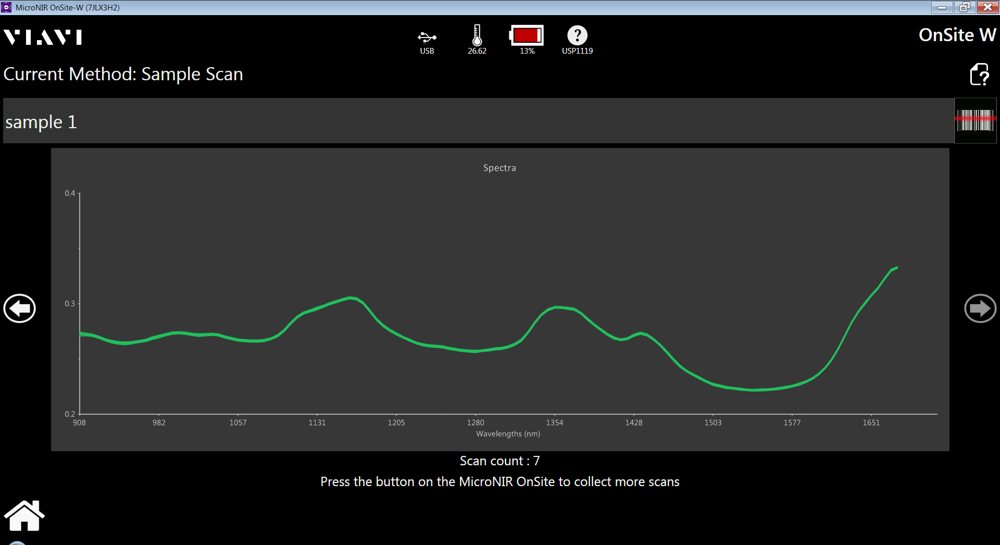Screen dimensions: 1000x545
Task: Restore down the MicroNIR window
Action: (964, 7)
